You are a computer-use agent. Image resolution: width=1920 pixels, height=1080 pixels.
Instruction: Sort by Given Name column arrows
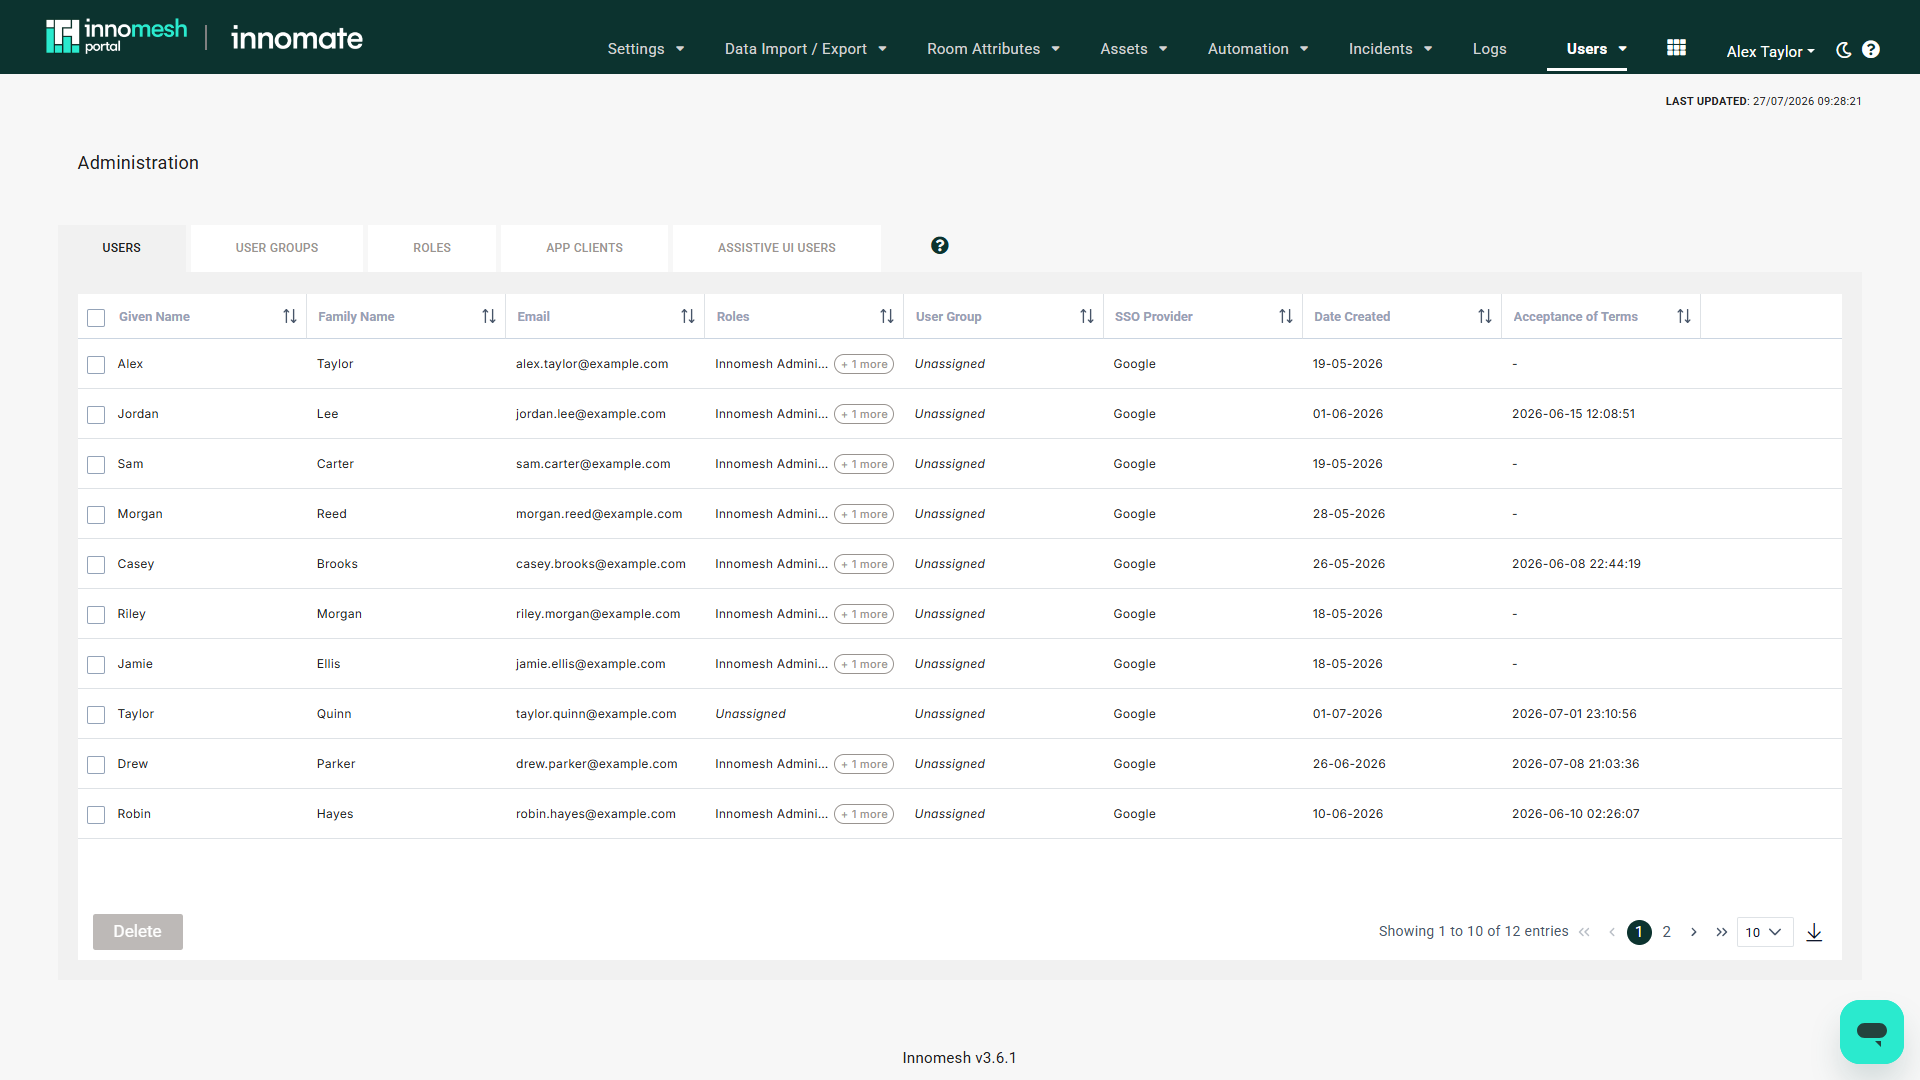coord(290,317)
